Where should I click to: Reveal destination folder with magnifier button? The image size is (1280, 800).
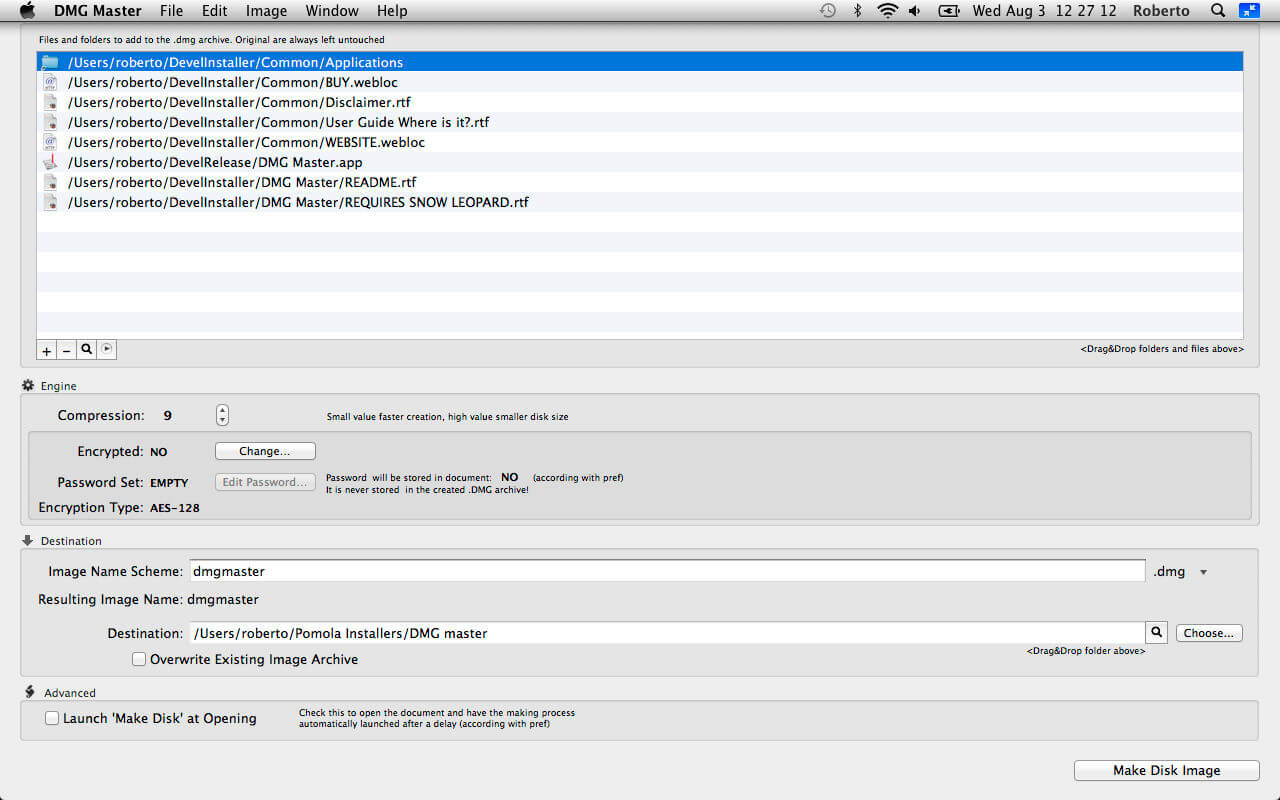[1157, 633]
